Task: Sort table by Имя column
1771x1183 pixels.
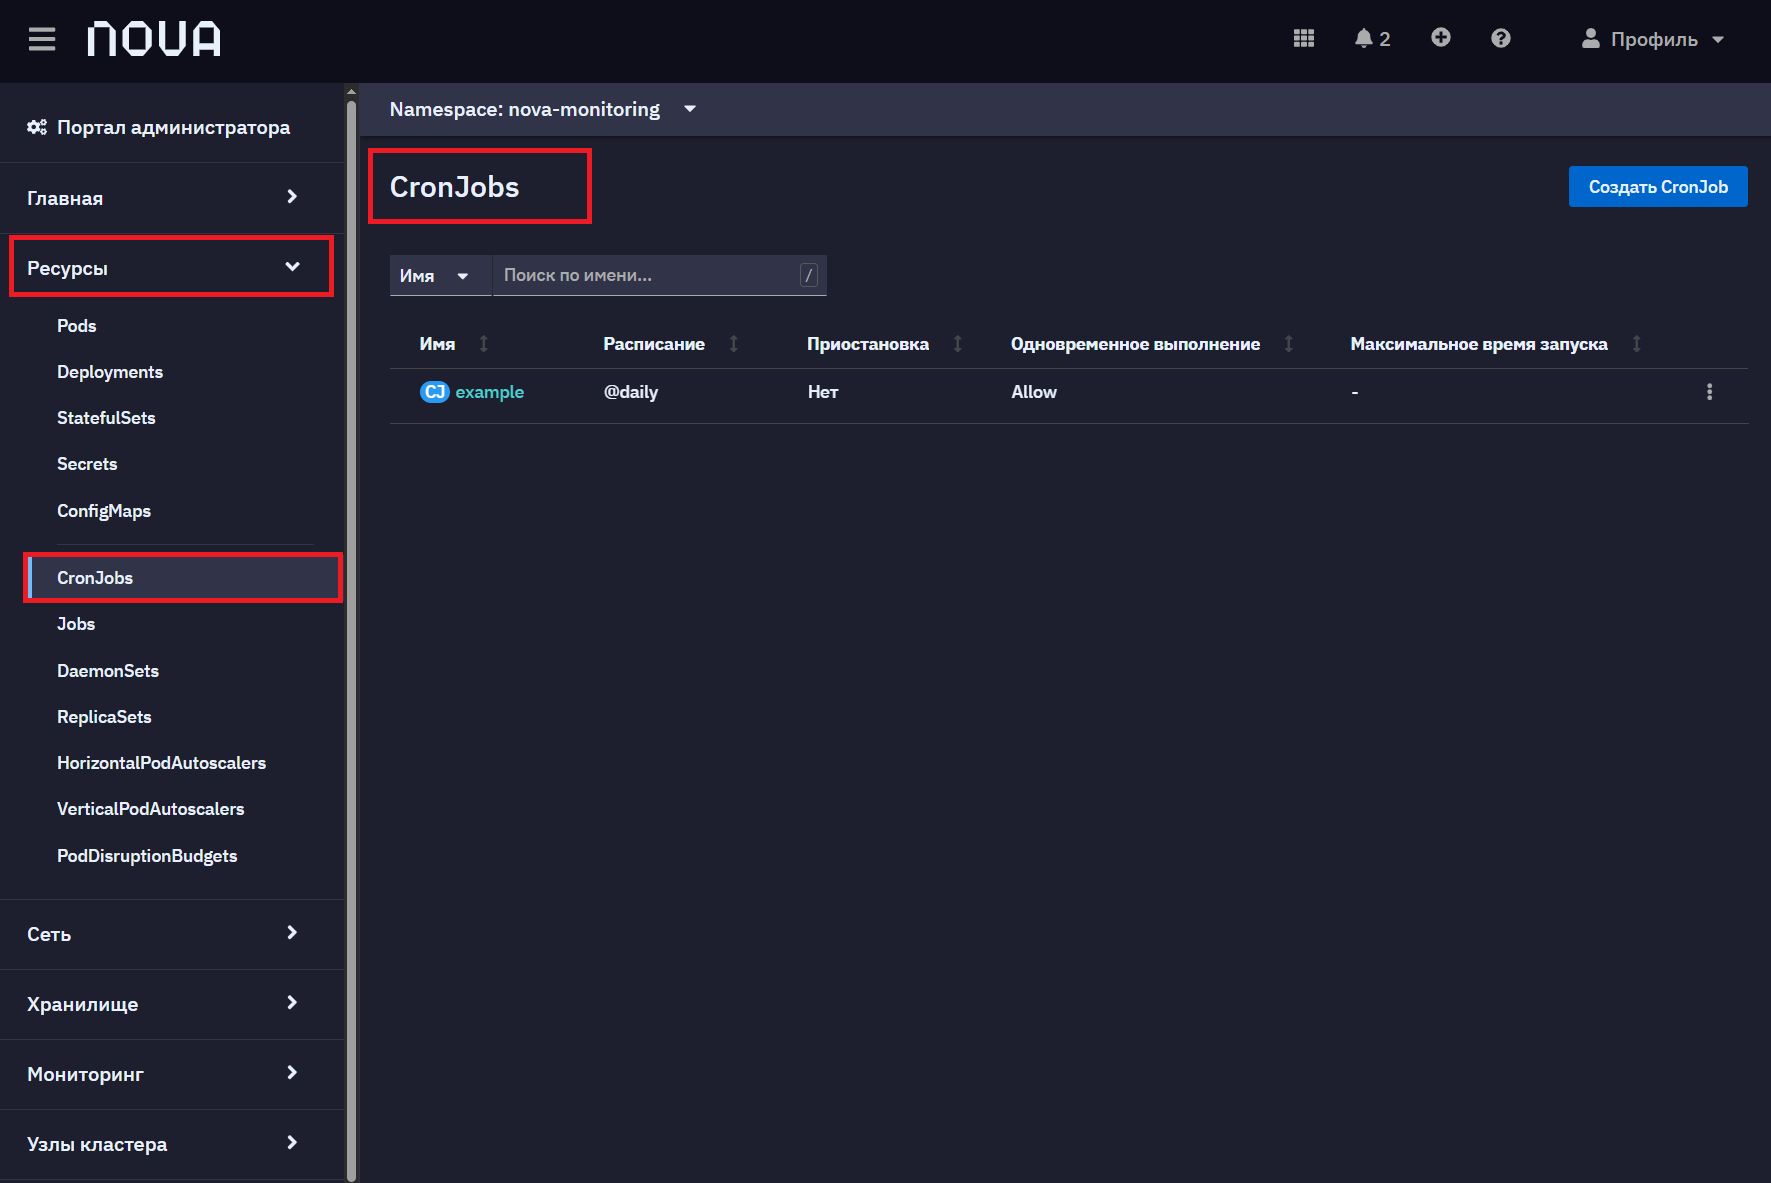Action: (484, 344)
